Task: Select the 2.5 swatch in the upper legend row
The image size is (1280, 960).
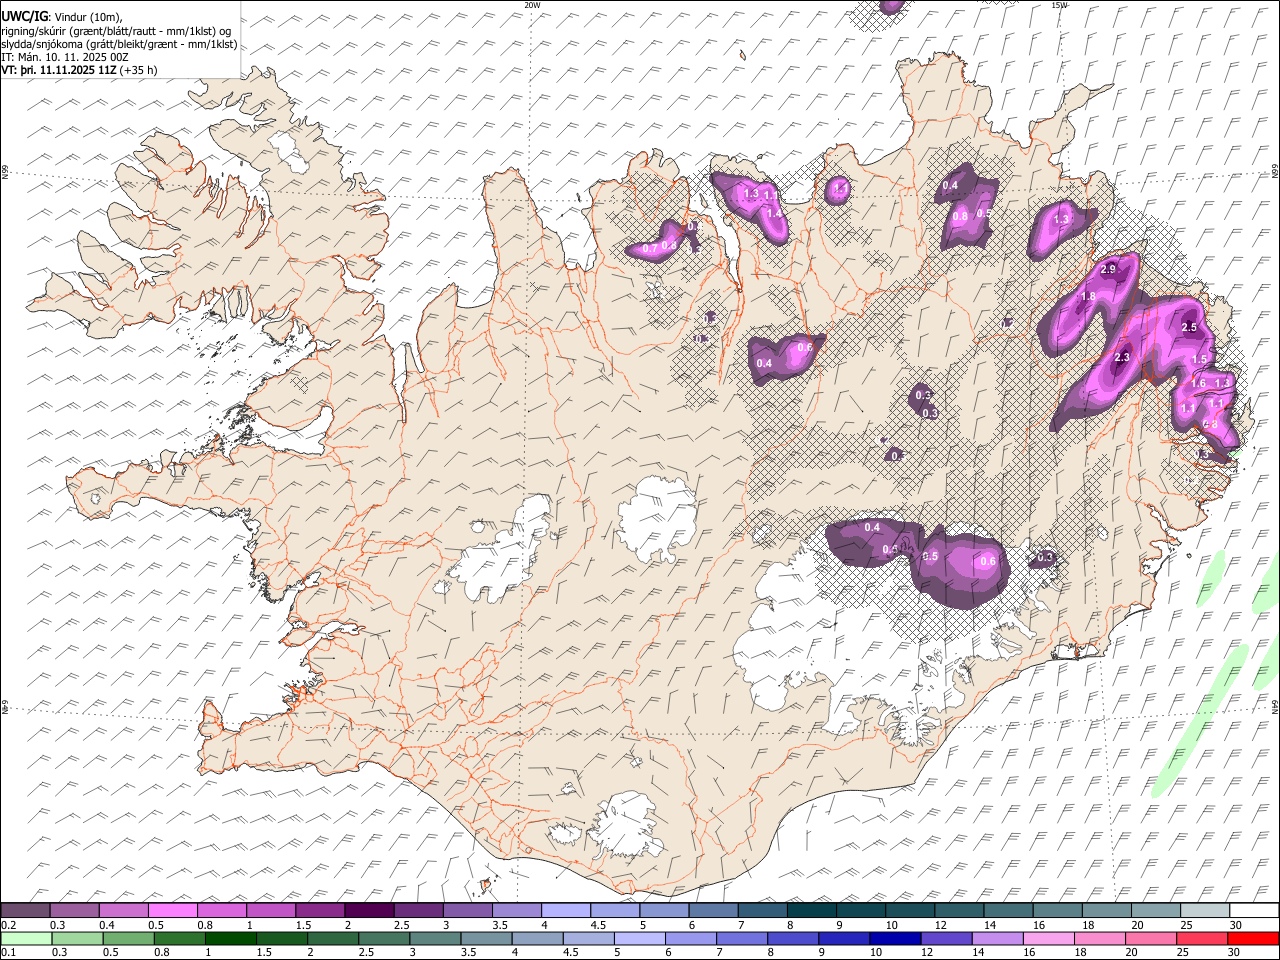Action: coord(417,911)
